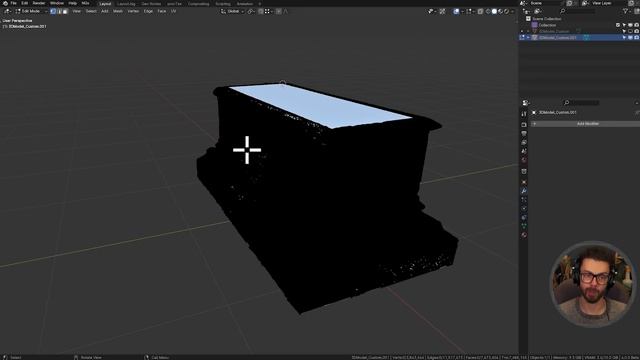Image resolution: width=640 pixels, height=360 pixels.
Task: Select rendered viewport shading
Action: (x=507, y=11)
